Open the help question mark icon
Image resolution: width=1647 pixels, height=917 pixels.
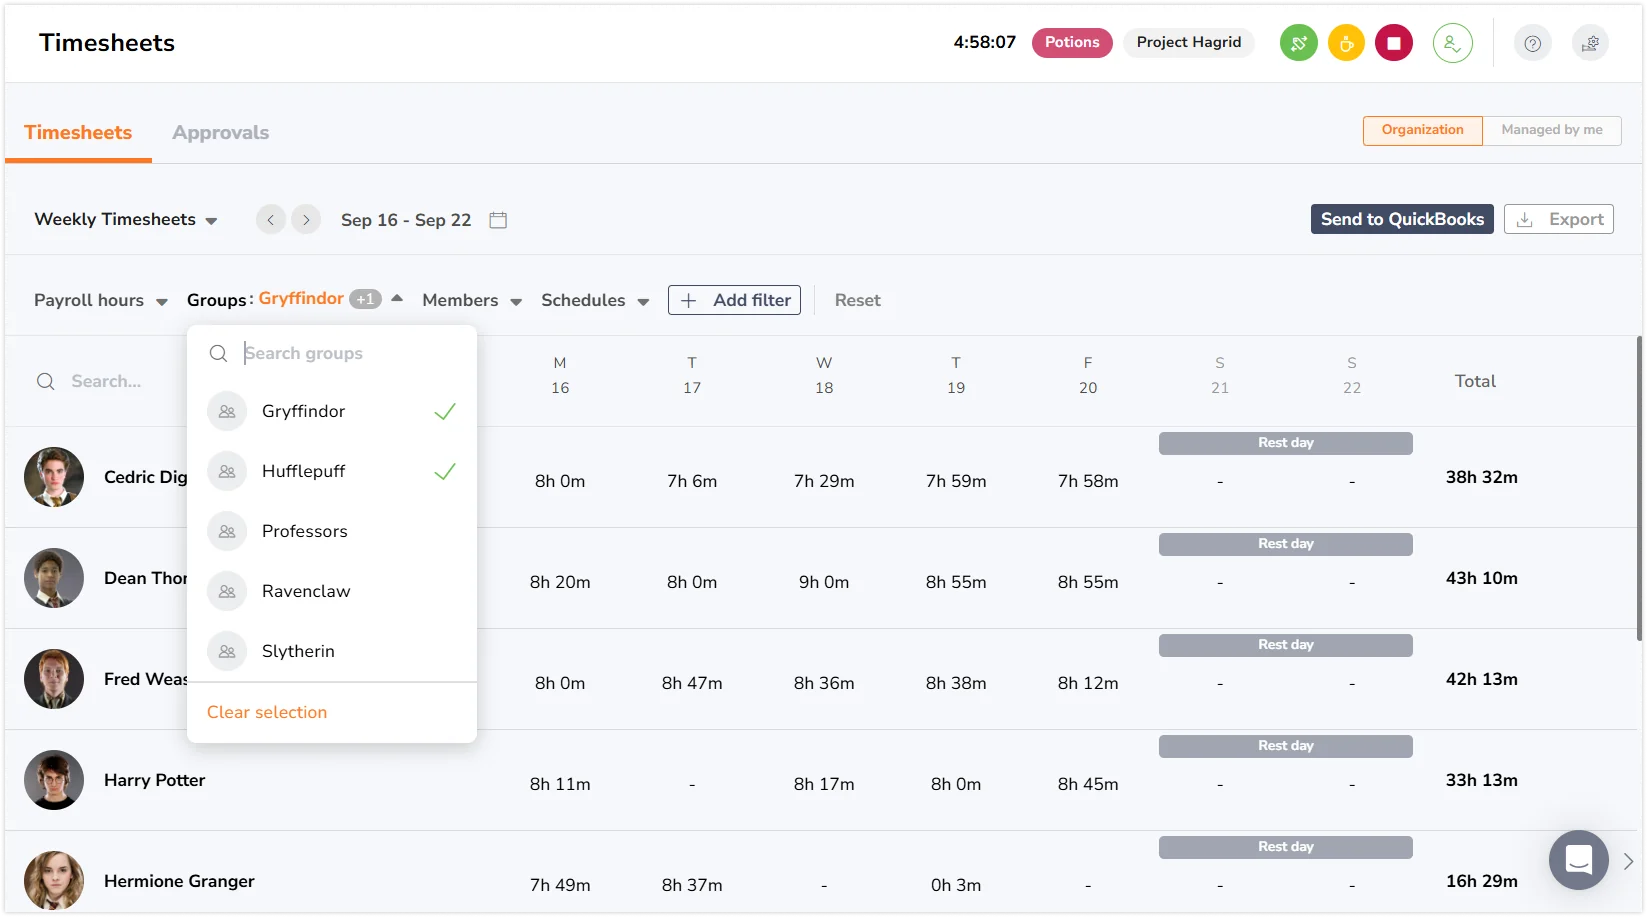1532,43
